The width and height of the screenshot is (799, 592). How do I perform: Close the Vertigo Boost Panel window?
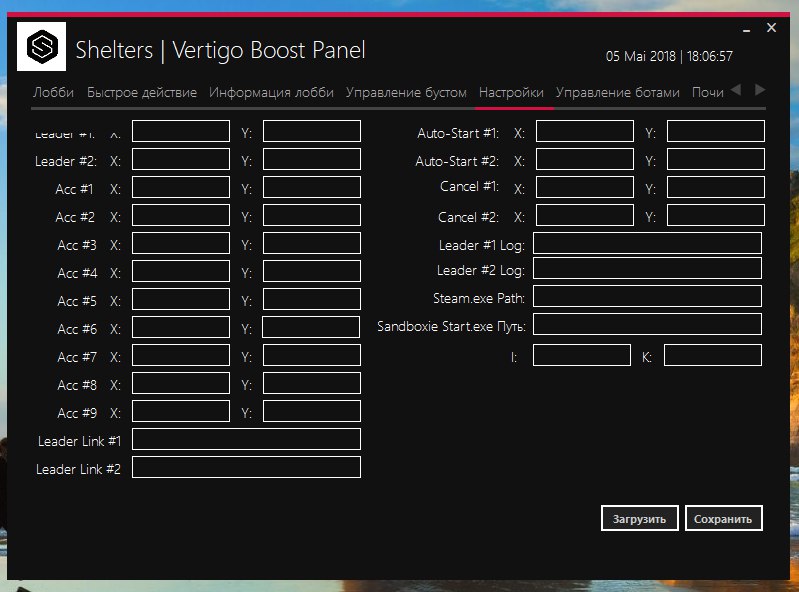(x=771, y=28)
